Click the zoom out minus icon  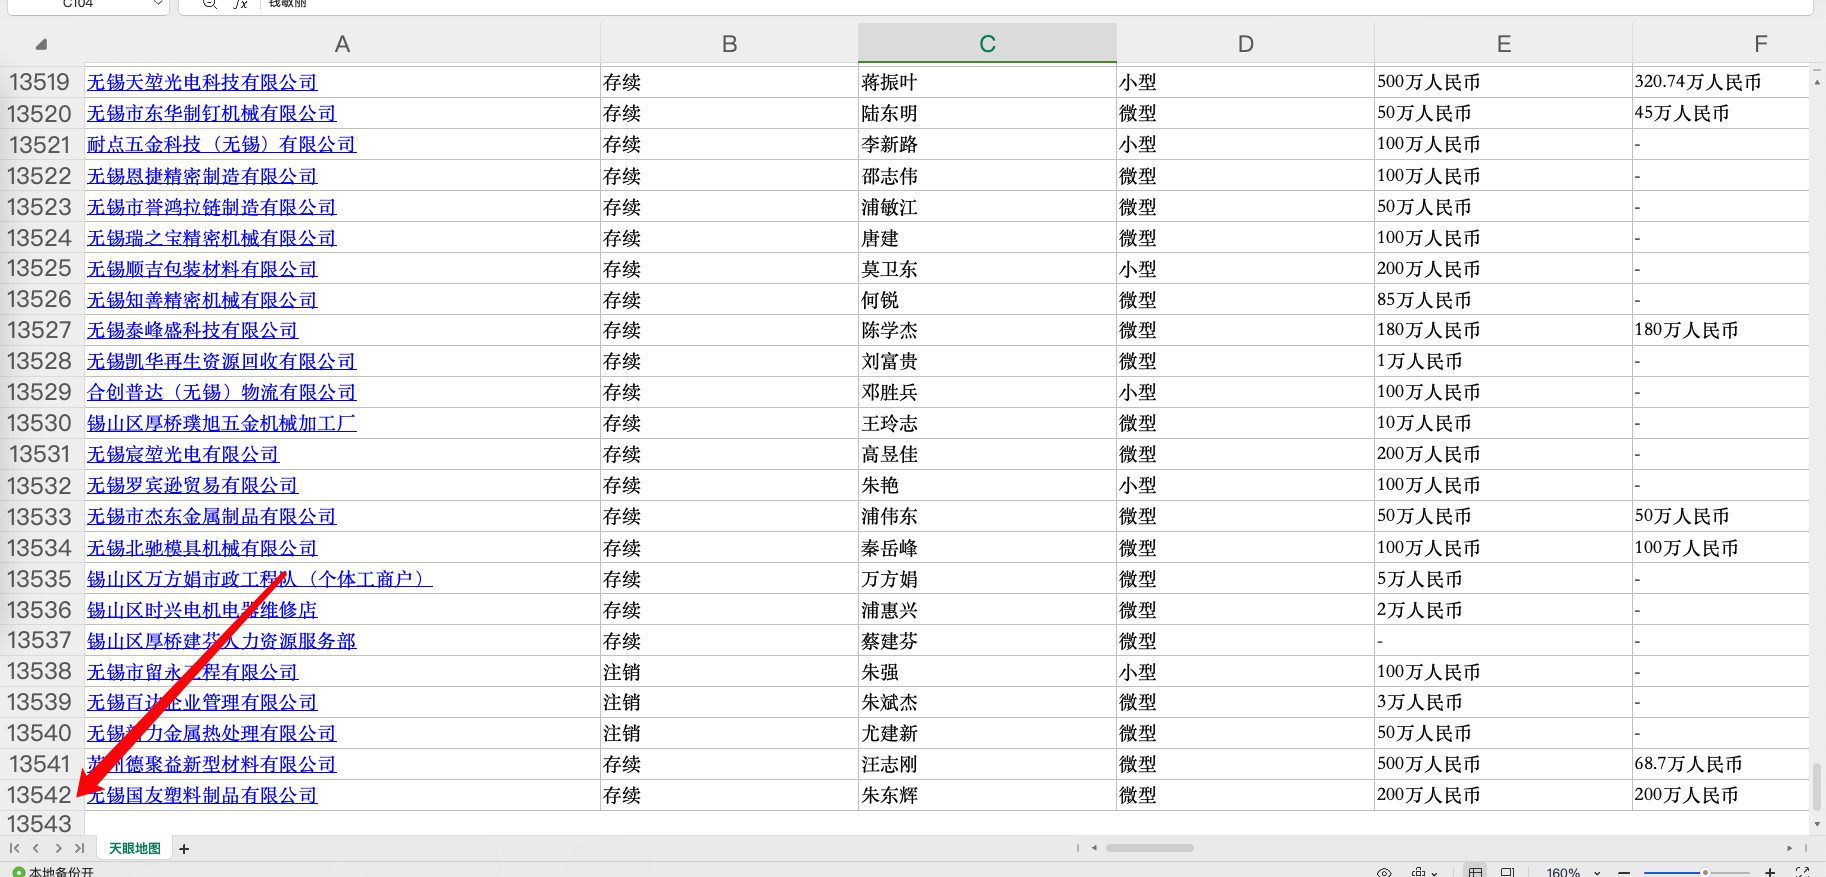click(1623, 872)
